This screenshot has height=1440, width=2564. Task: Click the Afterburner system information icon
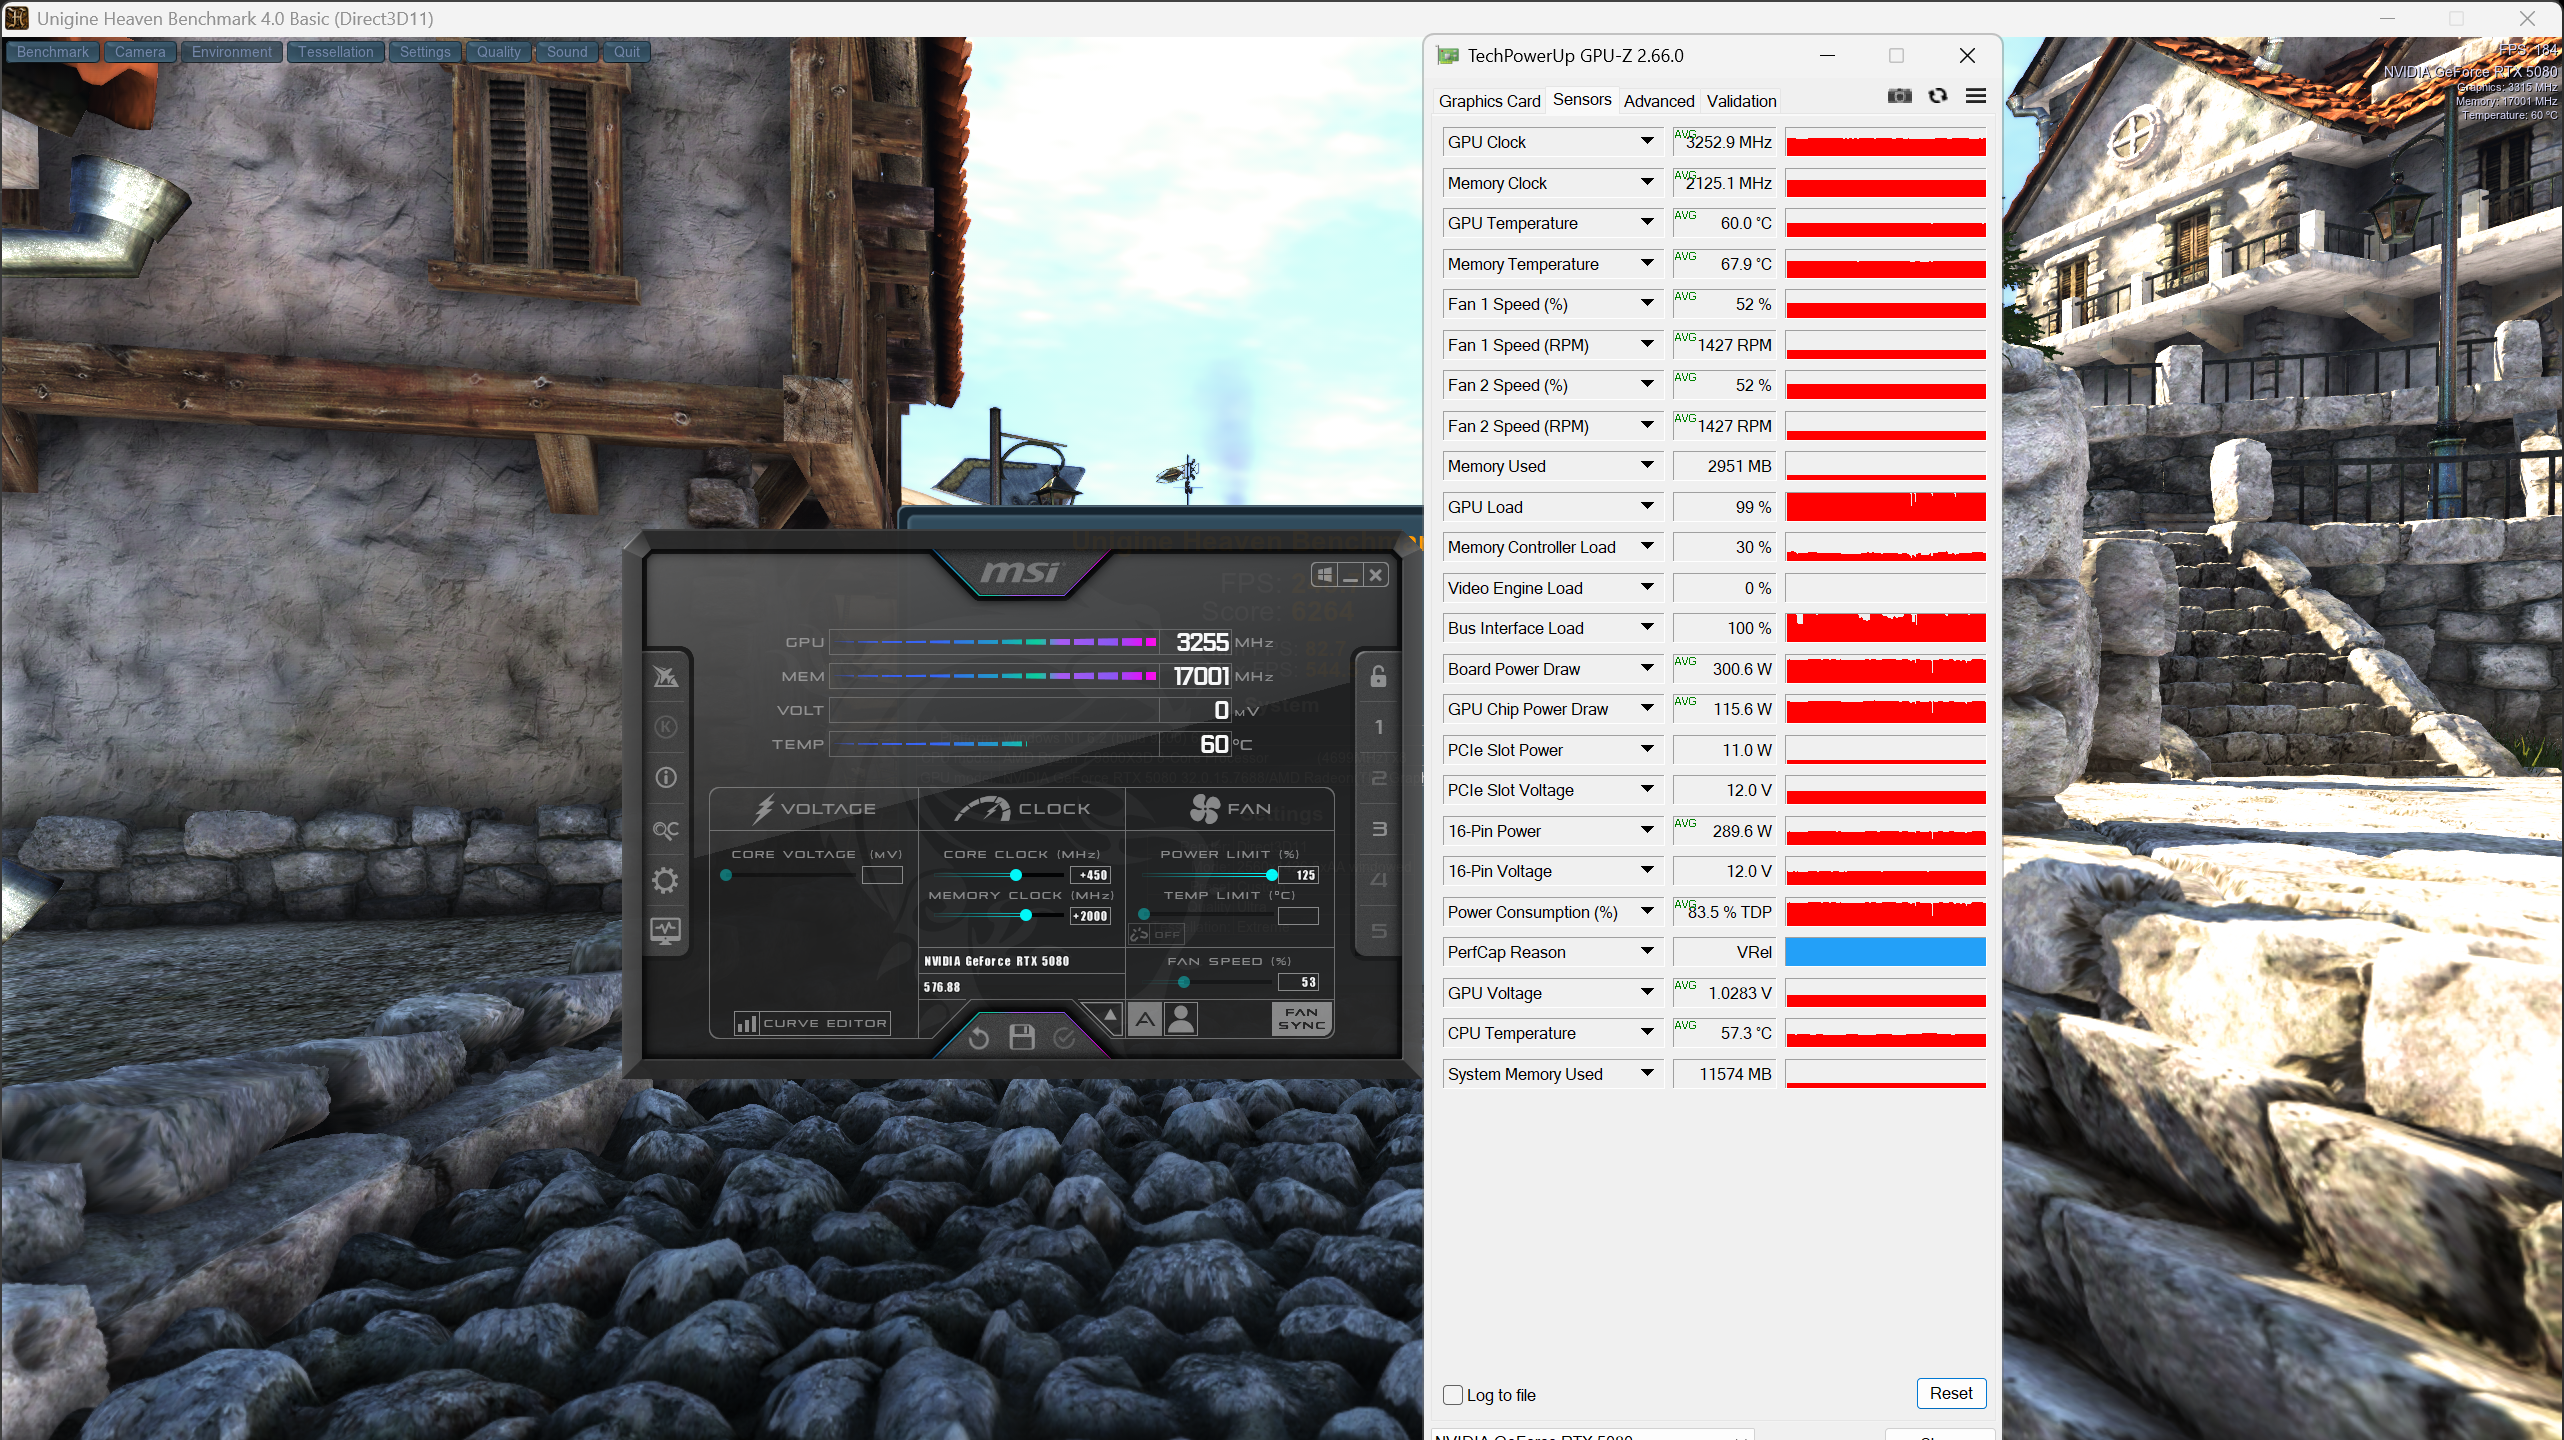coord(666,778)
